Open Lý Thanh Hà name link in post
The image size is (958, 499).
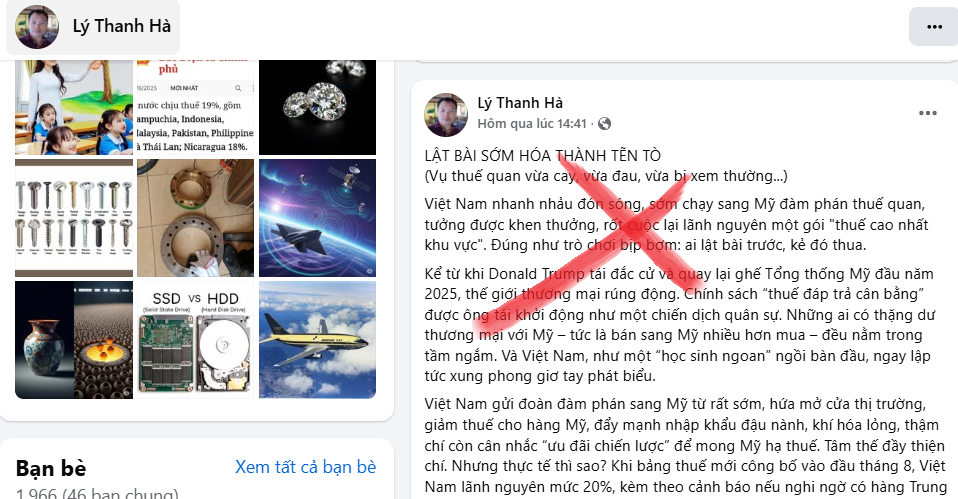(520, 103)
